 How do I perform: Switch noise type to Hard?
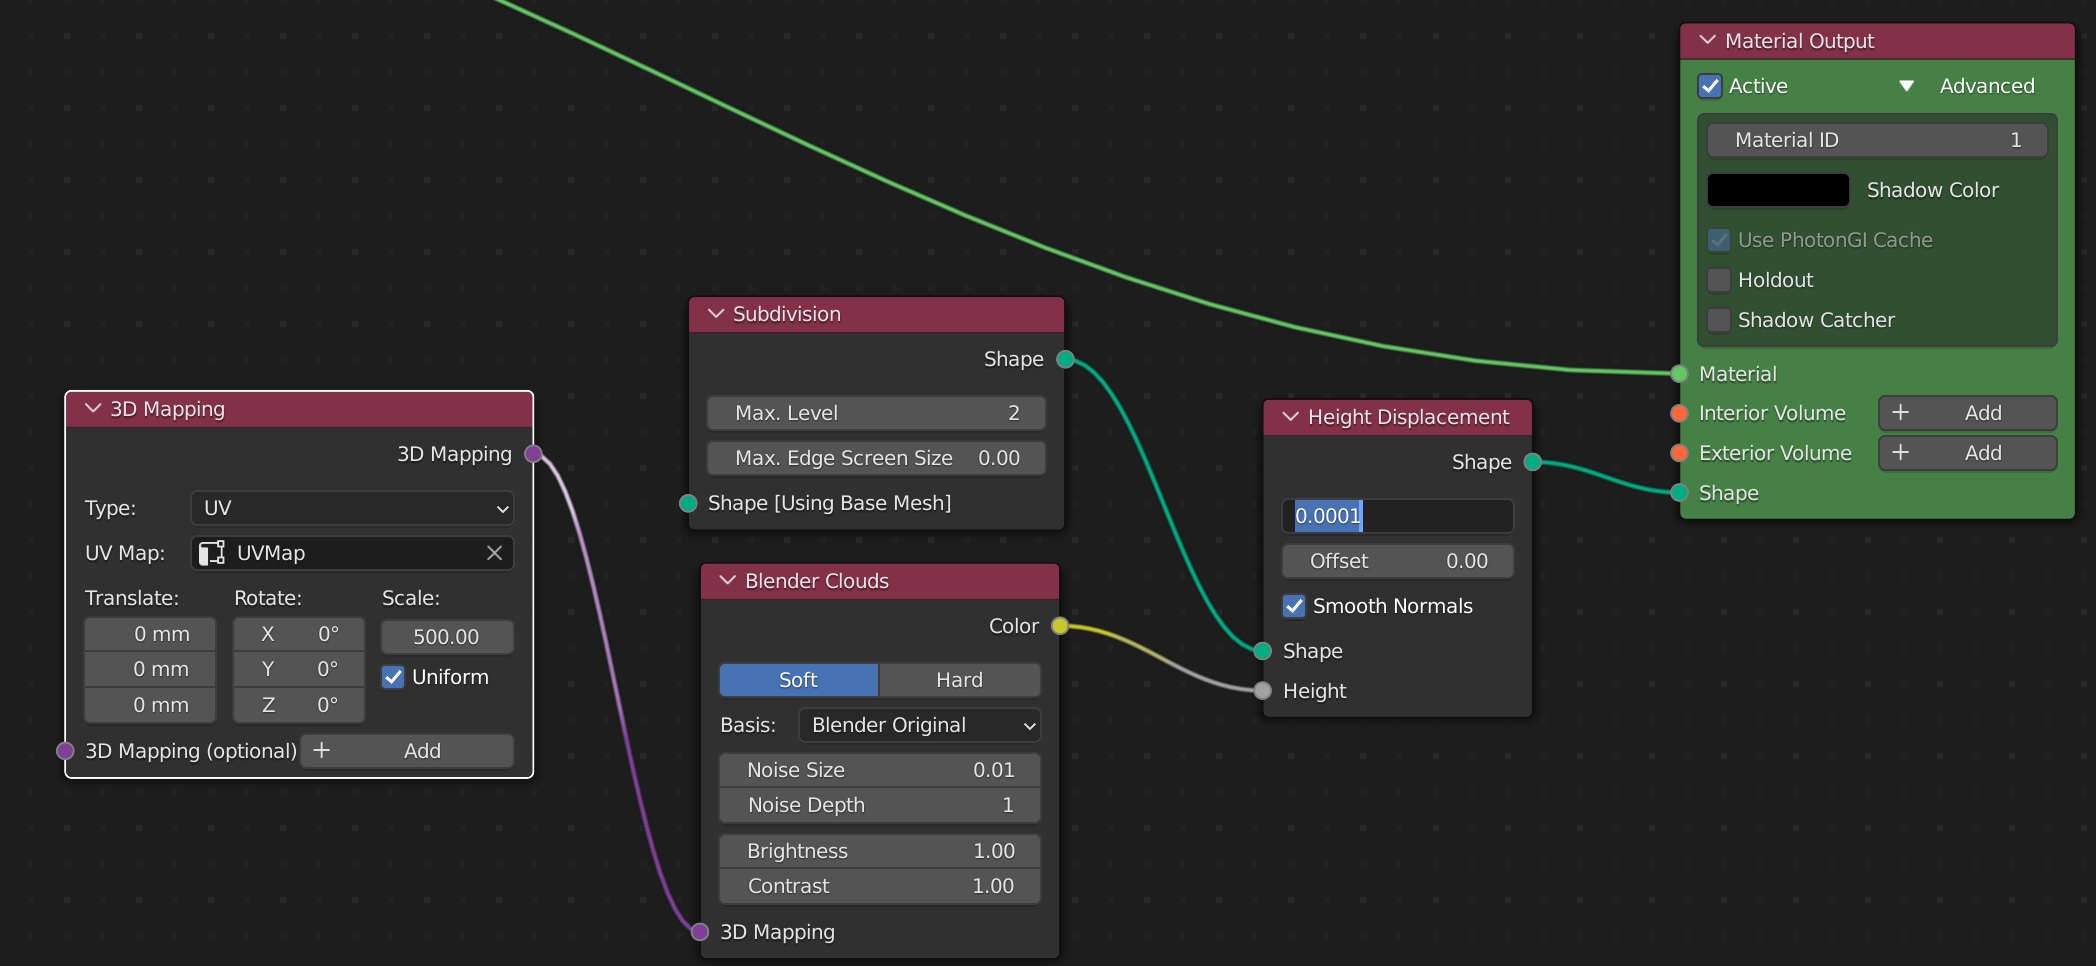pyautogui.click(x=959, y=680)
